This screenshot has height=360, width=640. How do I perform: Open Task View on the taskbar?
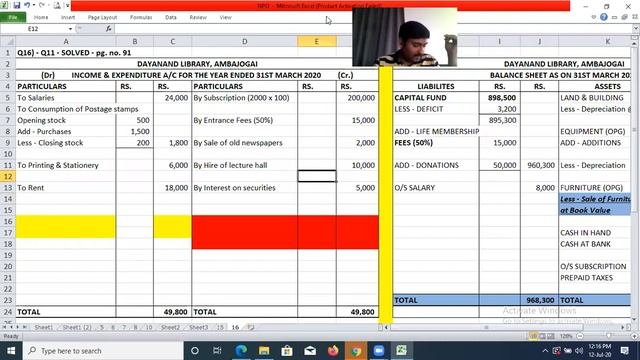pos(217,351)
